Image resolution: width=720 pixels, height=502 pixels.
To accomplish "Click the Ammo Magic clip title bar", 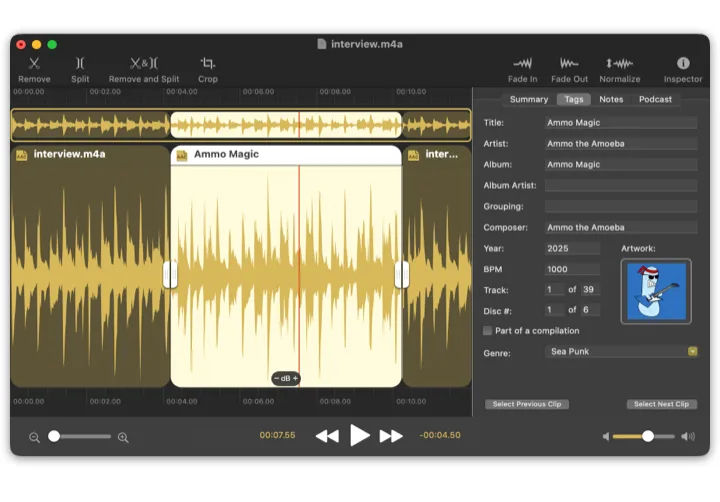I will tap(286, 155).
